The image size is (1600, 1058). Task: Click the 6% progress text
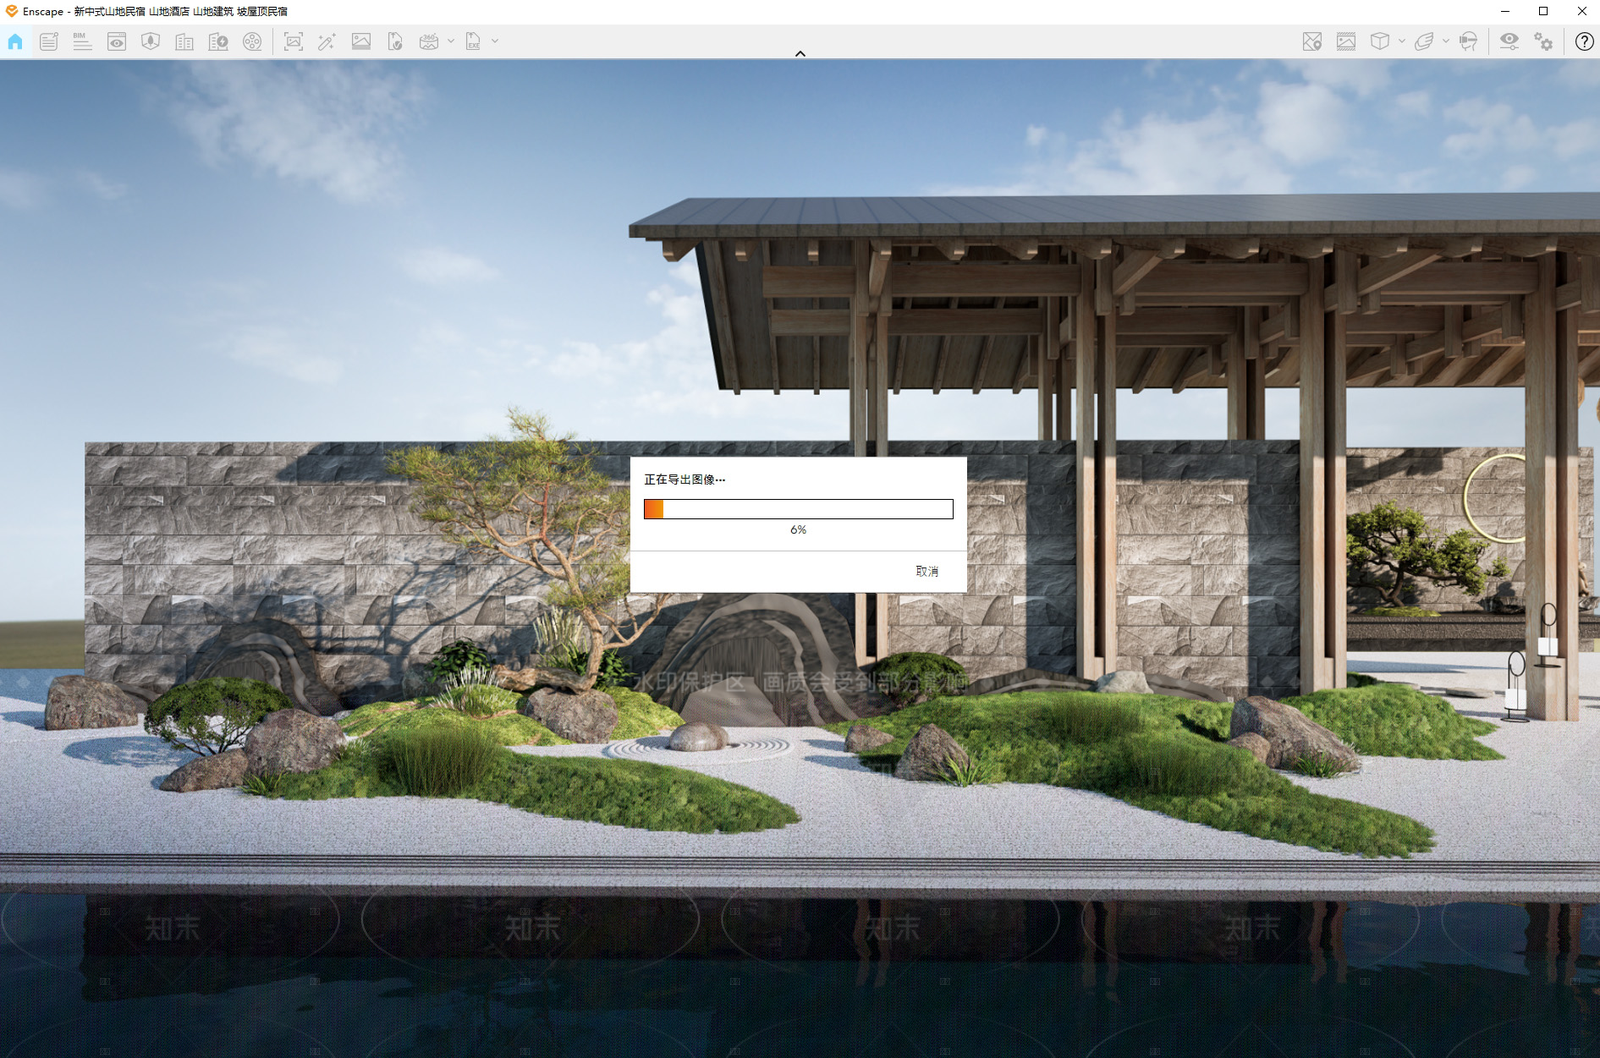[798, 530]
